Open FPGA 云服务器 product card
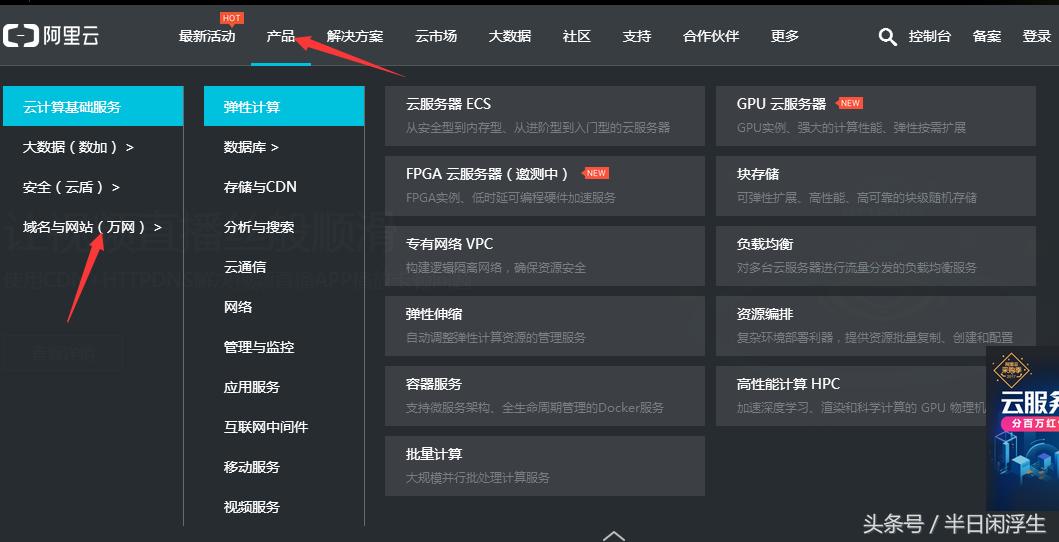 click(545, 186)
